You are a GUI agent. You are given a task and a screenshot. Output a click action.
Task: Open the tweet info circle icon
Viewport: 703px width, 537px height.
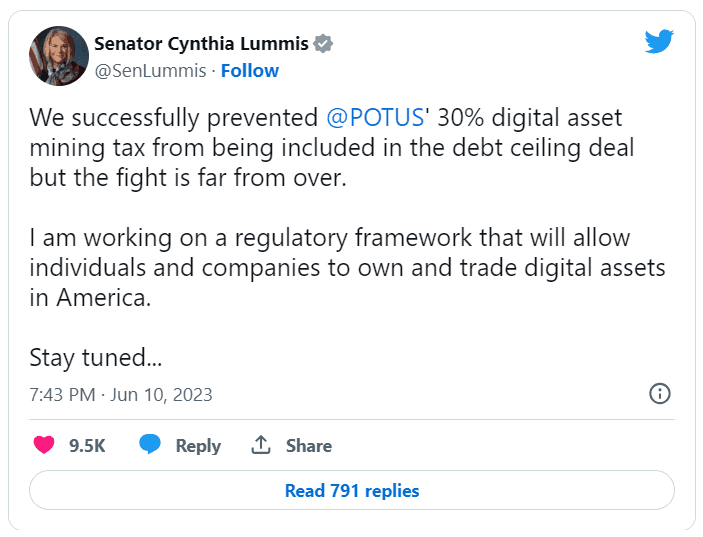click(660, 393)
